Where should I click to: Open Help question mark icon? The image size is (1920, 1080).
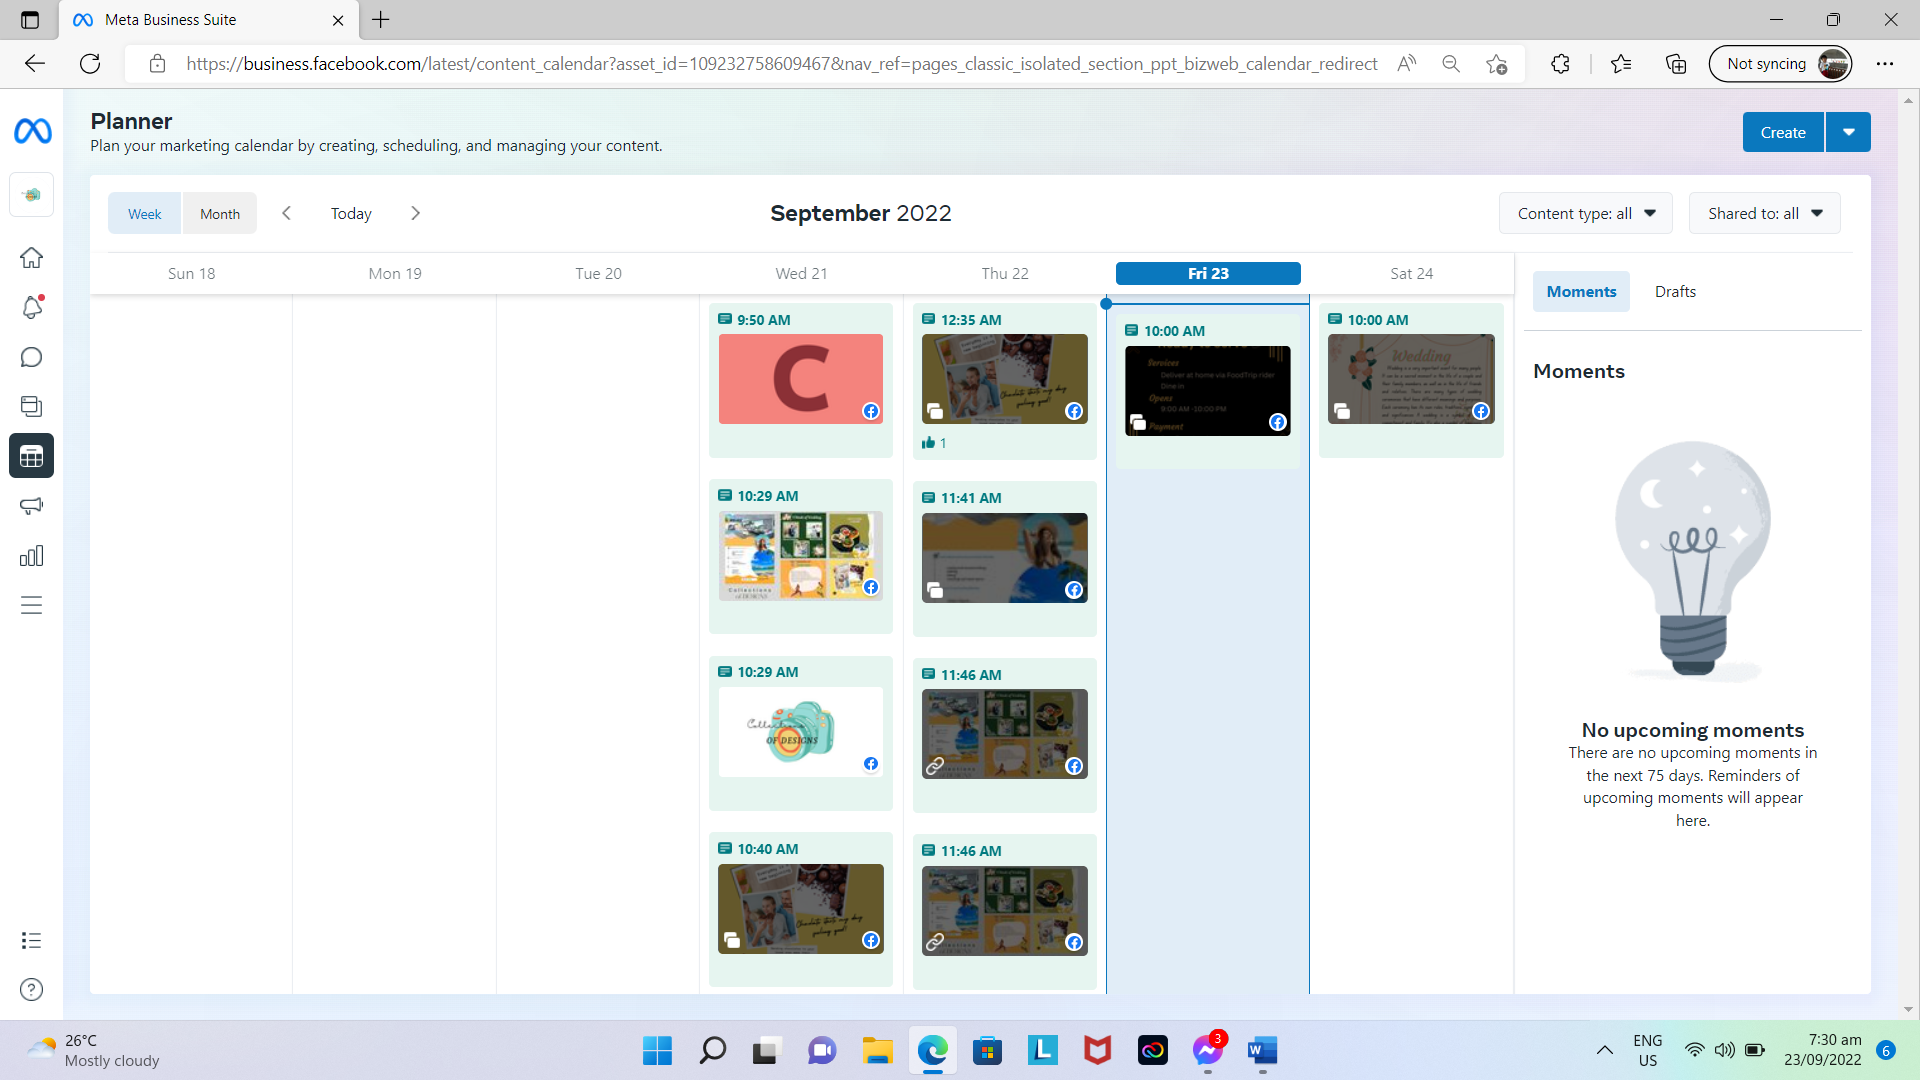tap(32, 989)
